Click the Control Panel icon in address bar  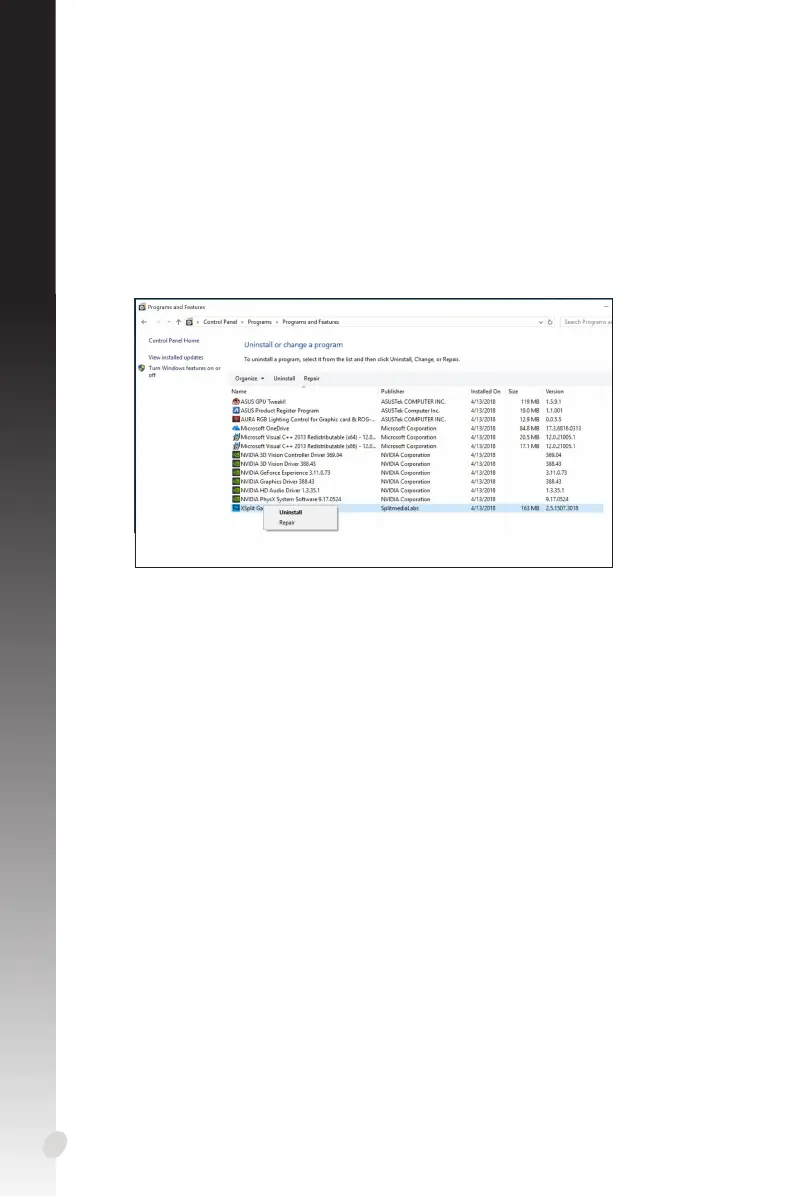click(189, 322)
